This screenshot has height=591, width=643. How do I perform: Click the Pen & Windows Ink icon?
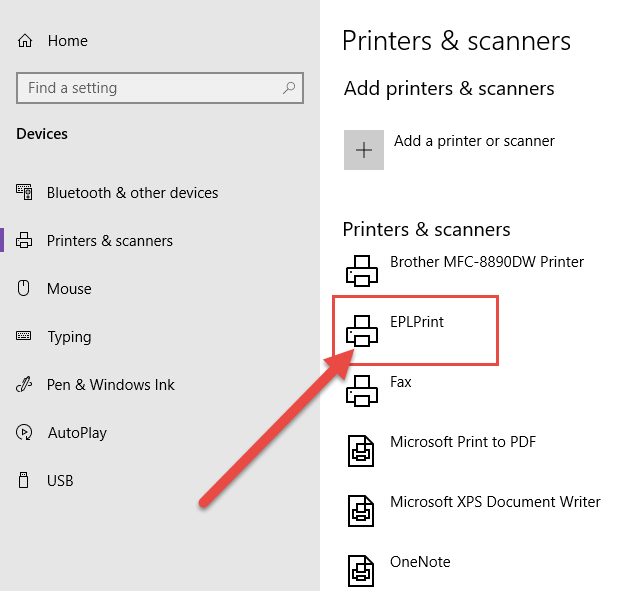24,384
